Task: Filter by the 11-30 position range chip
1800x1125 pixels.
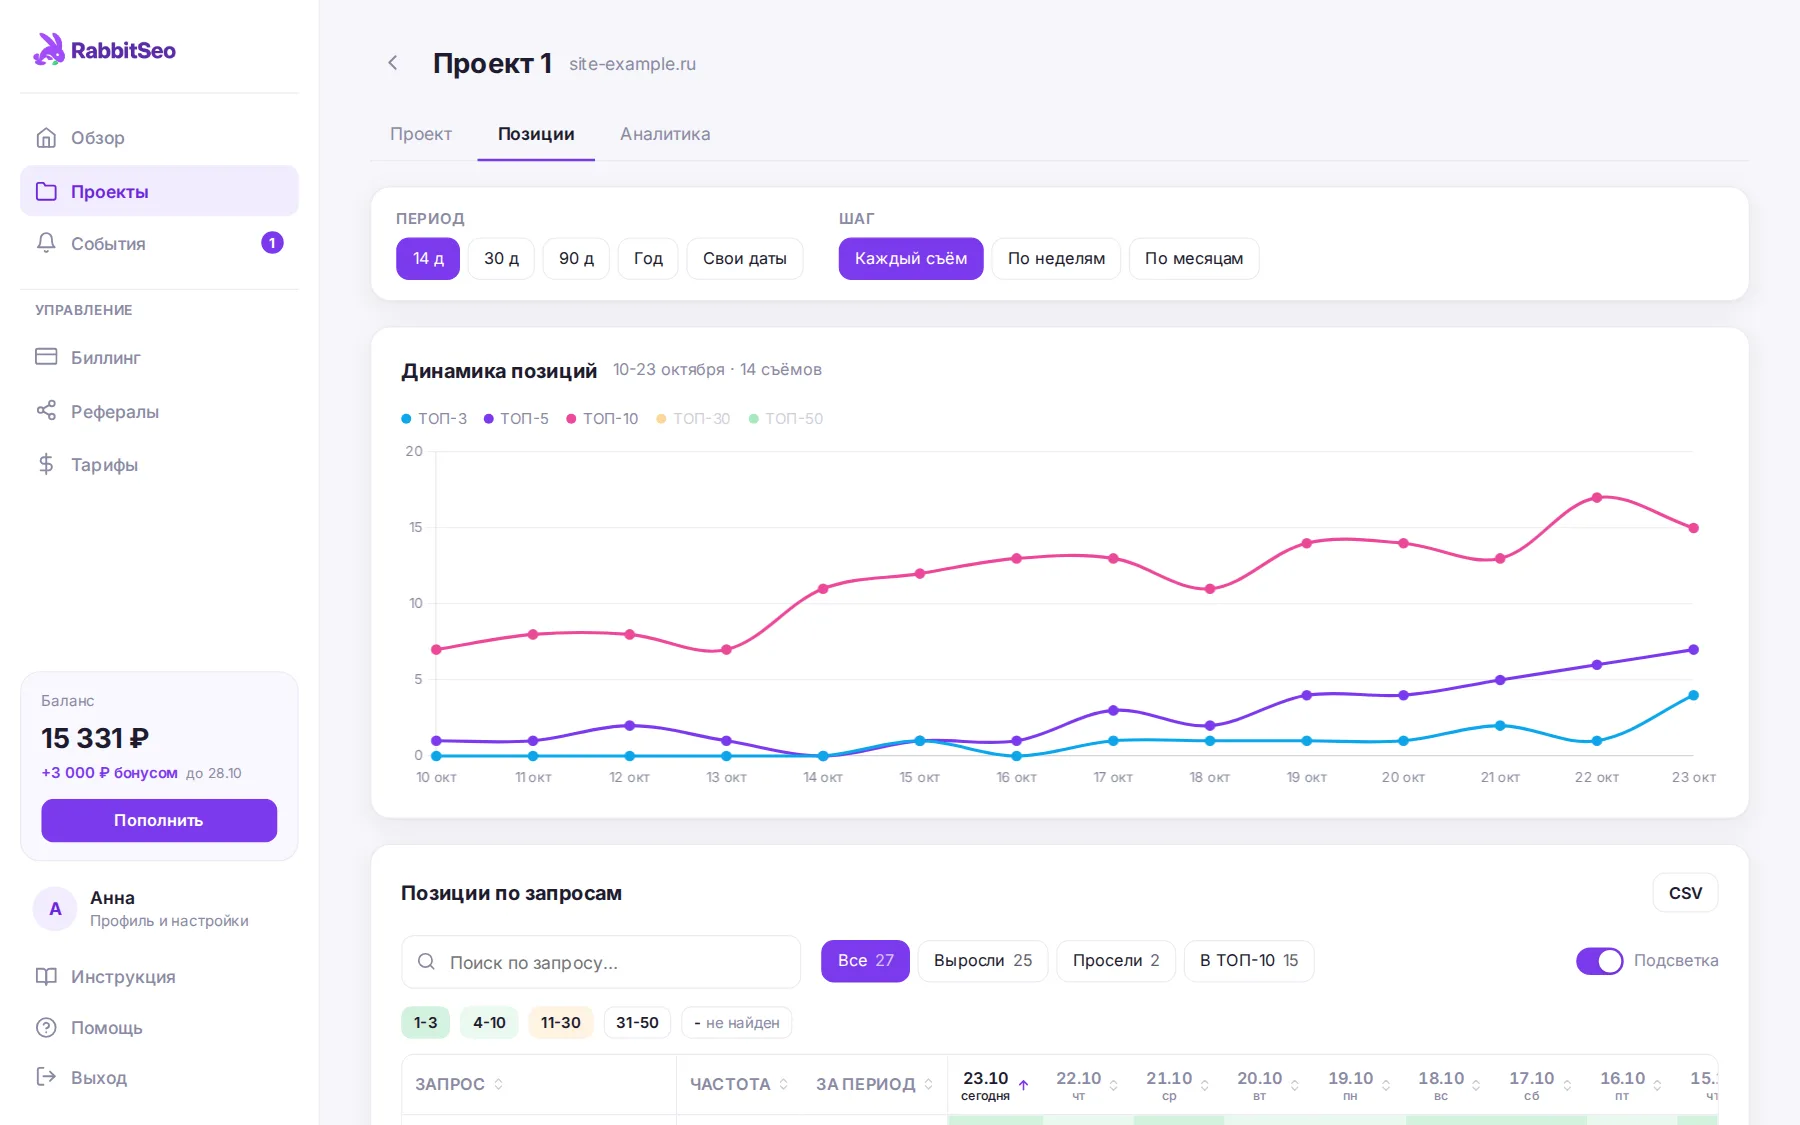Action: [561, 1022]
